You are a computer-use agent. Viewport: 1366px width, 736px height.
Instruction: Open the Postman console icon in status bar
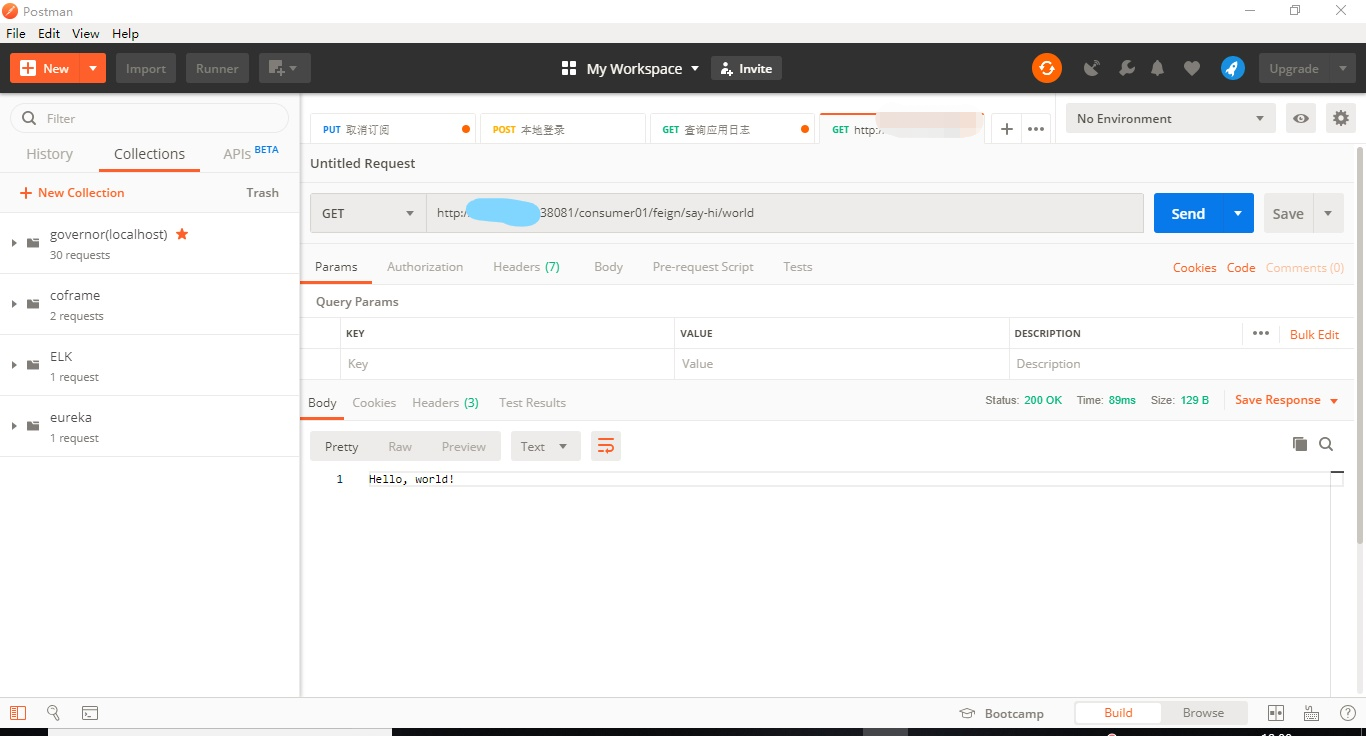point(90,713)
